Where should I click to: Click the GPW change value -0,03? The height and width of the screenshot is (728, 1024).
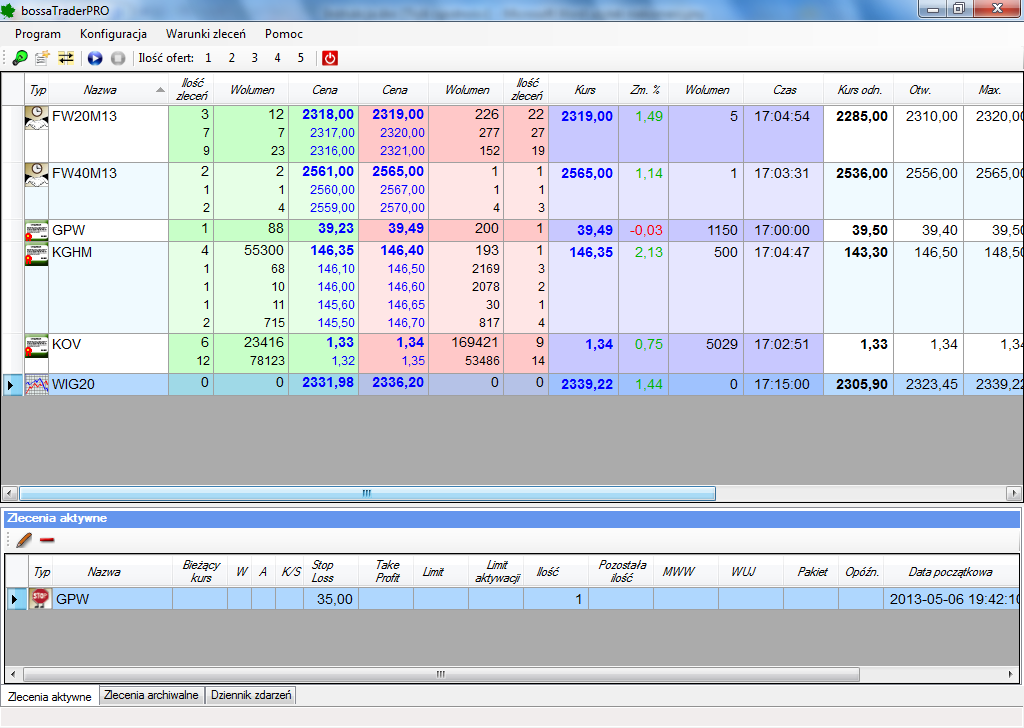(646, 230)
